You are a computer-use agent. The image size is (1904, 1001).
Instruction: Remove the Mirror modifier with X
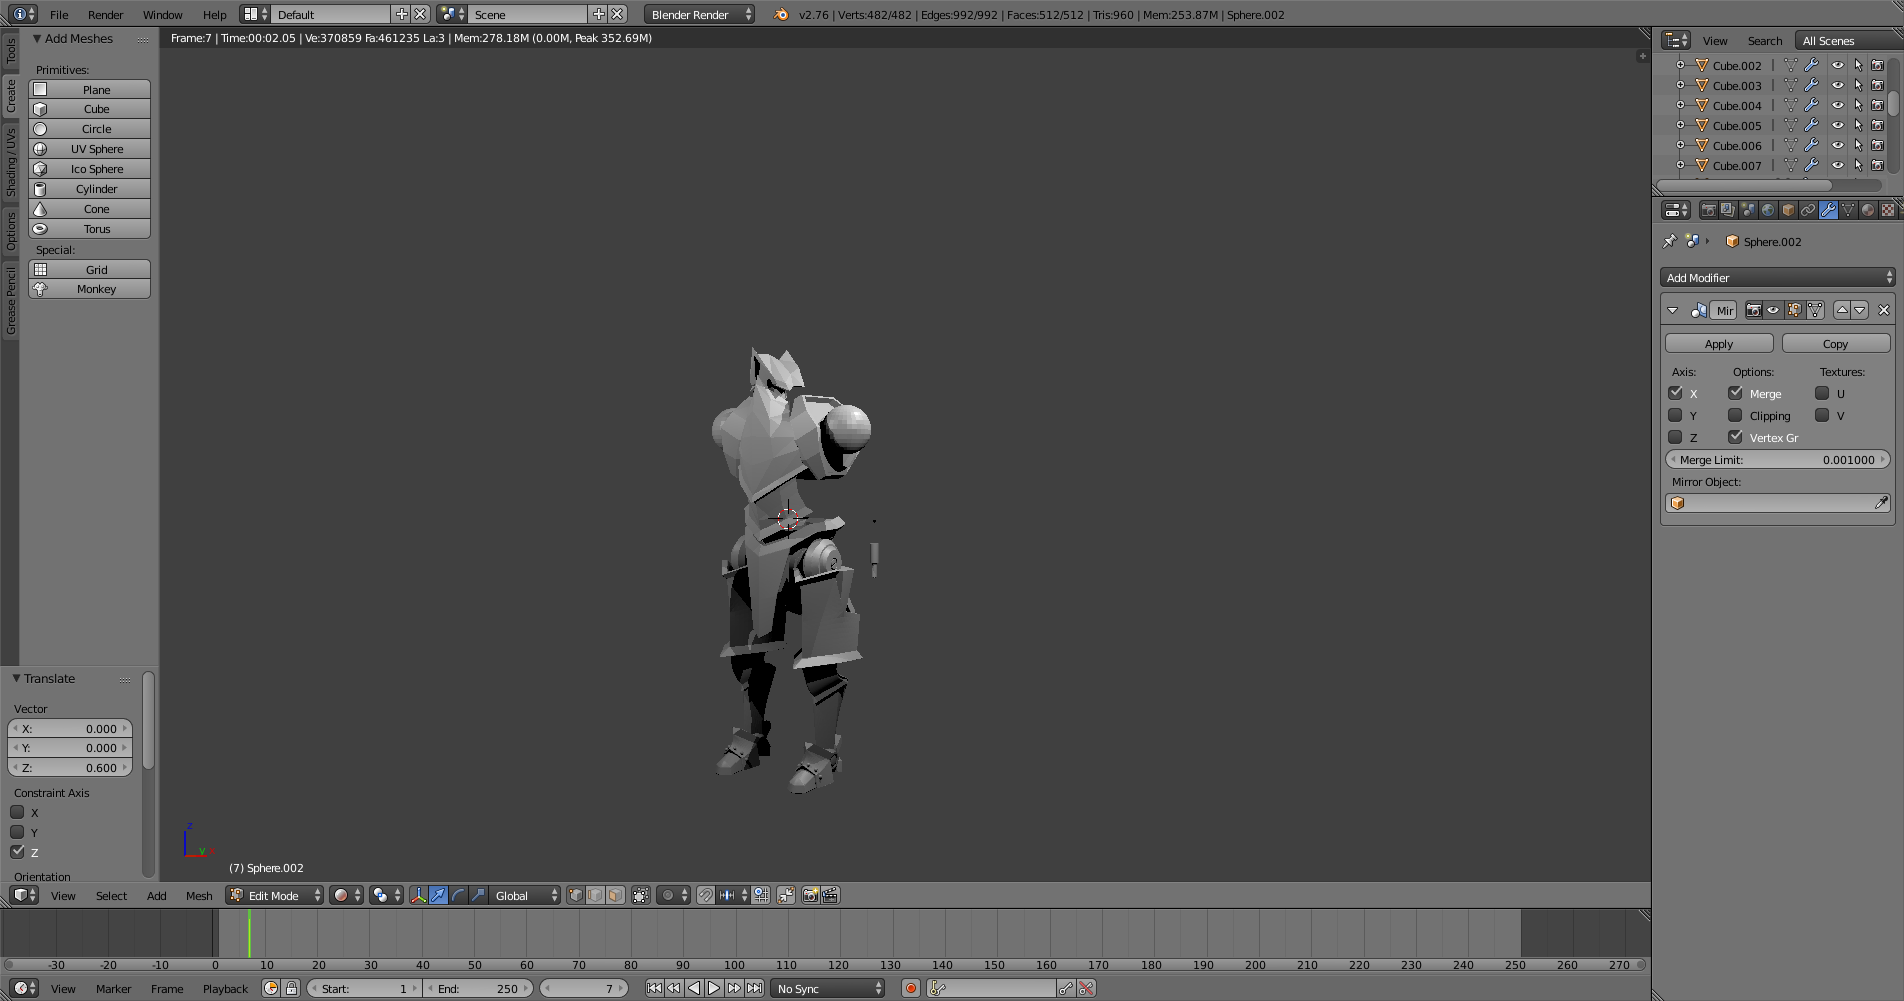tap(1884, 311)
